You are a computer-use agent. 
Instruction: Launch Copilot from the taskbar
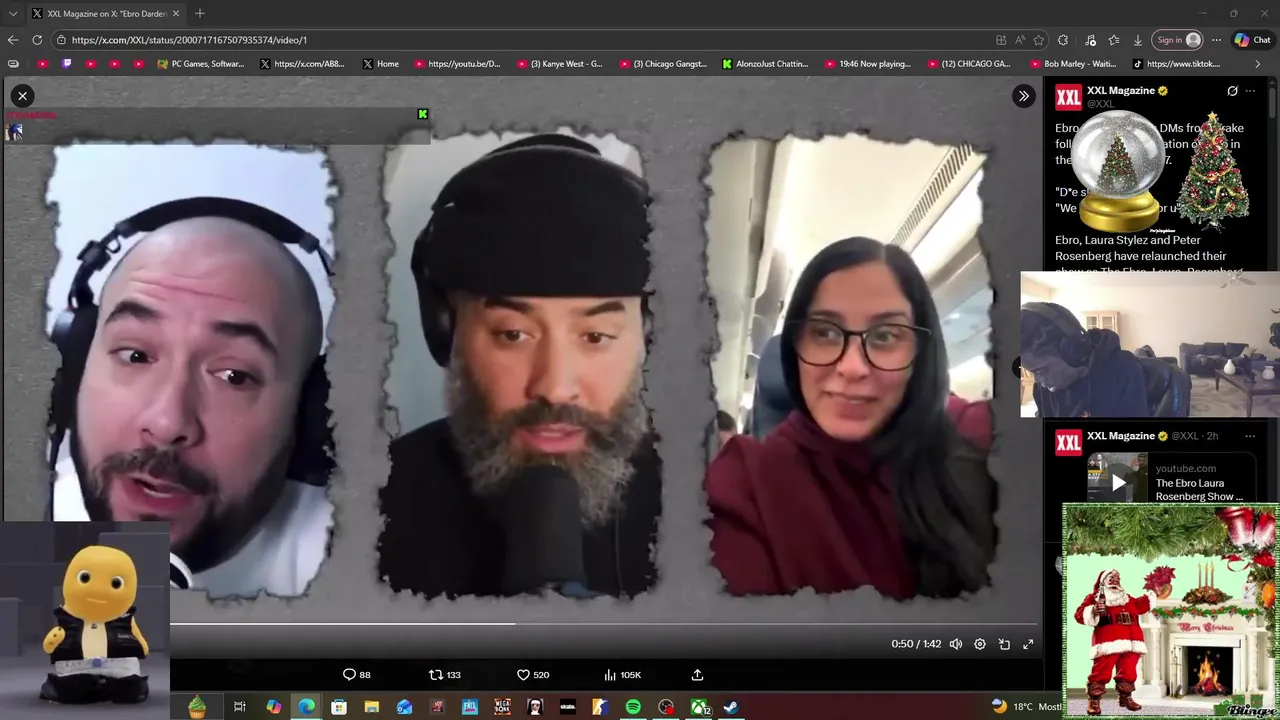tap(273, 707)
